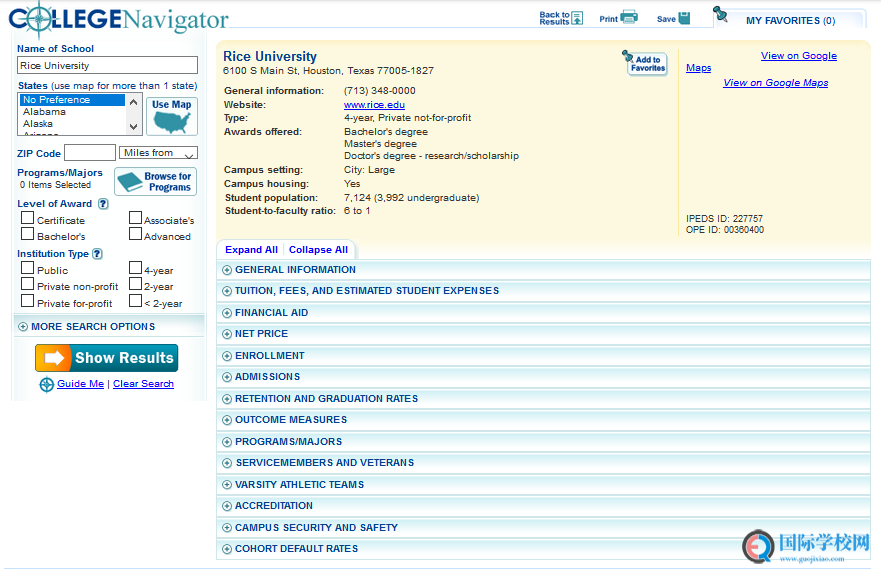The image size is (881, 571).
Task: Click the Show Results button
Action: coord(107,358)
